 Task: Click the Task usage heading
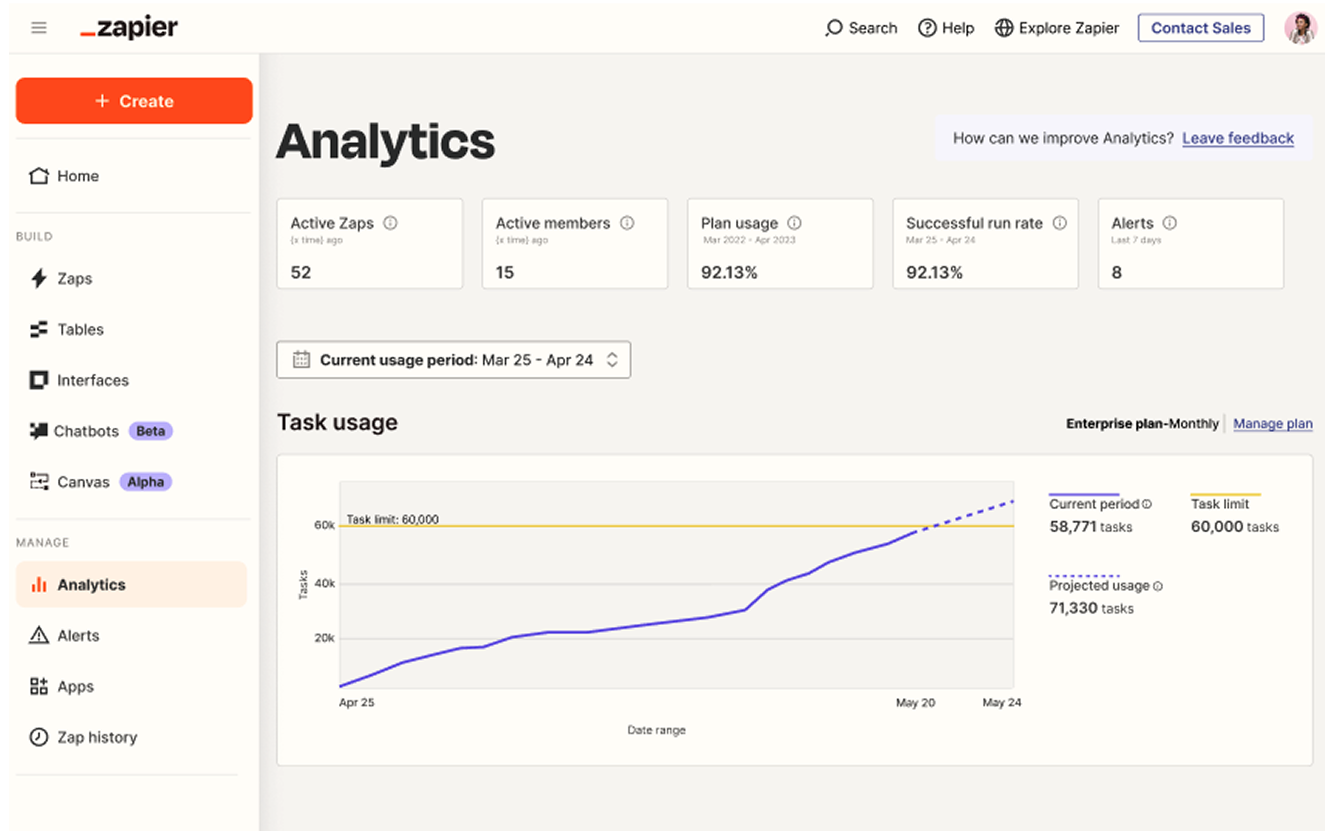point(337,422)
